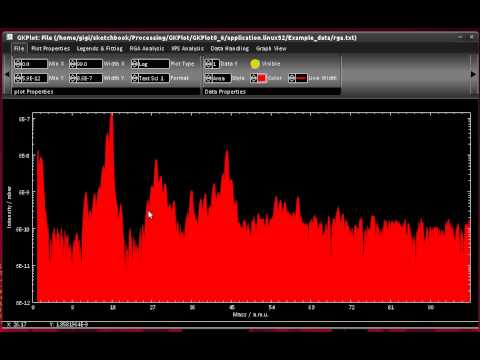
Task: Click the Intensity / mbar axis label
Action: point(9,207)
